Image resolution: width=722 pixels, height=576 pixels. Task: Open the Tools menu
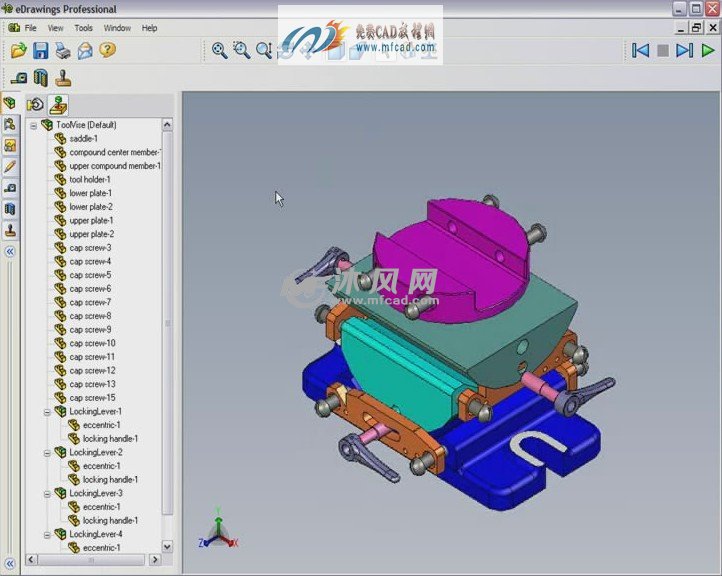click(83, 28)
